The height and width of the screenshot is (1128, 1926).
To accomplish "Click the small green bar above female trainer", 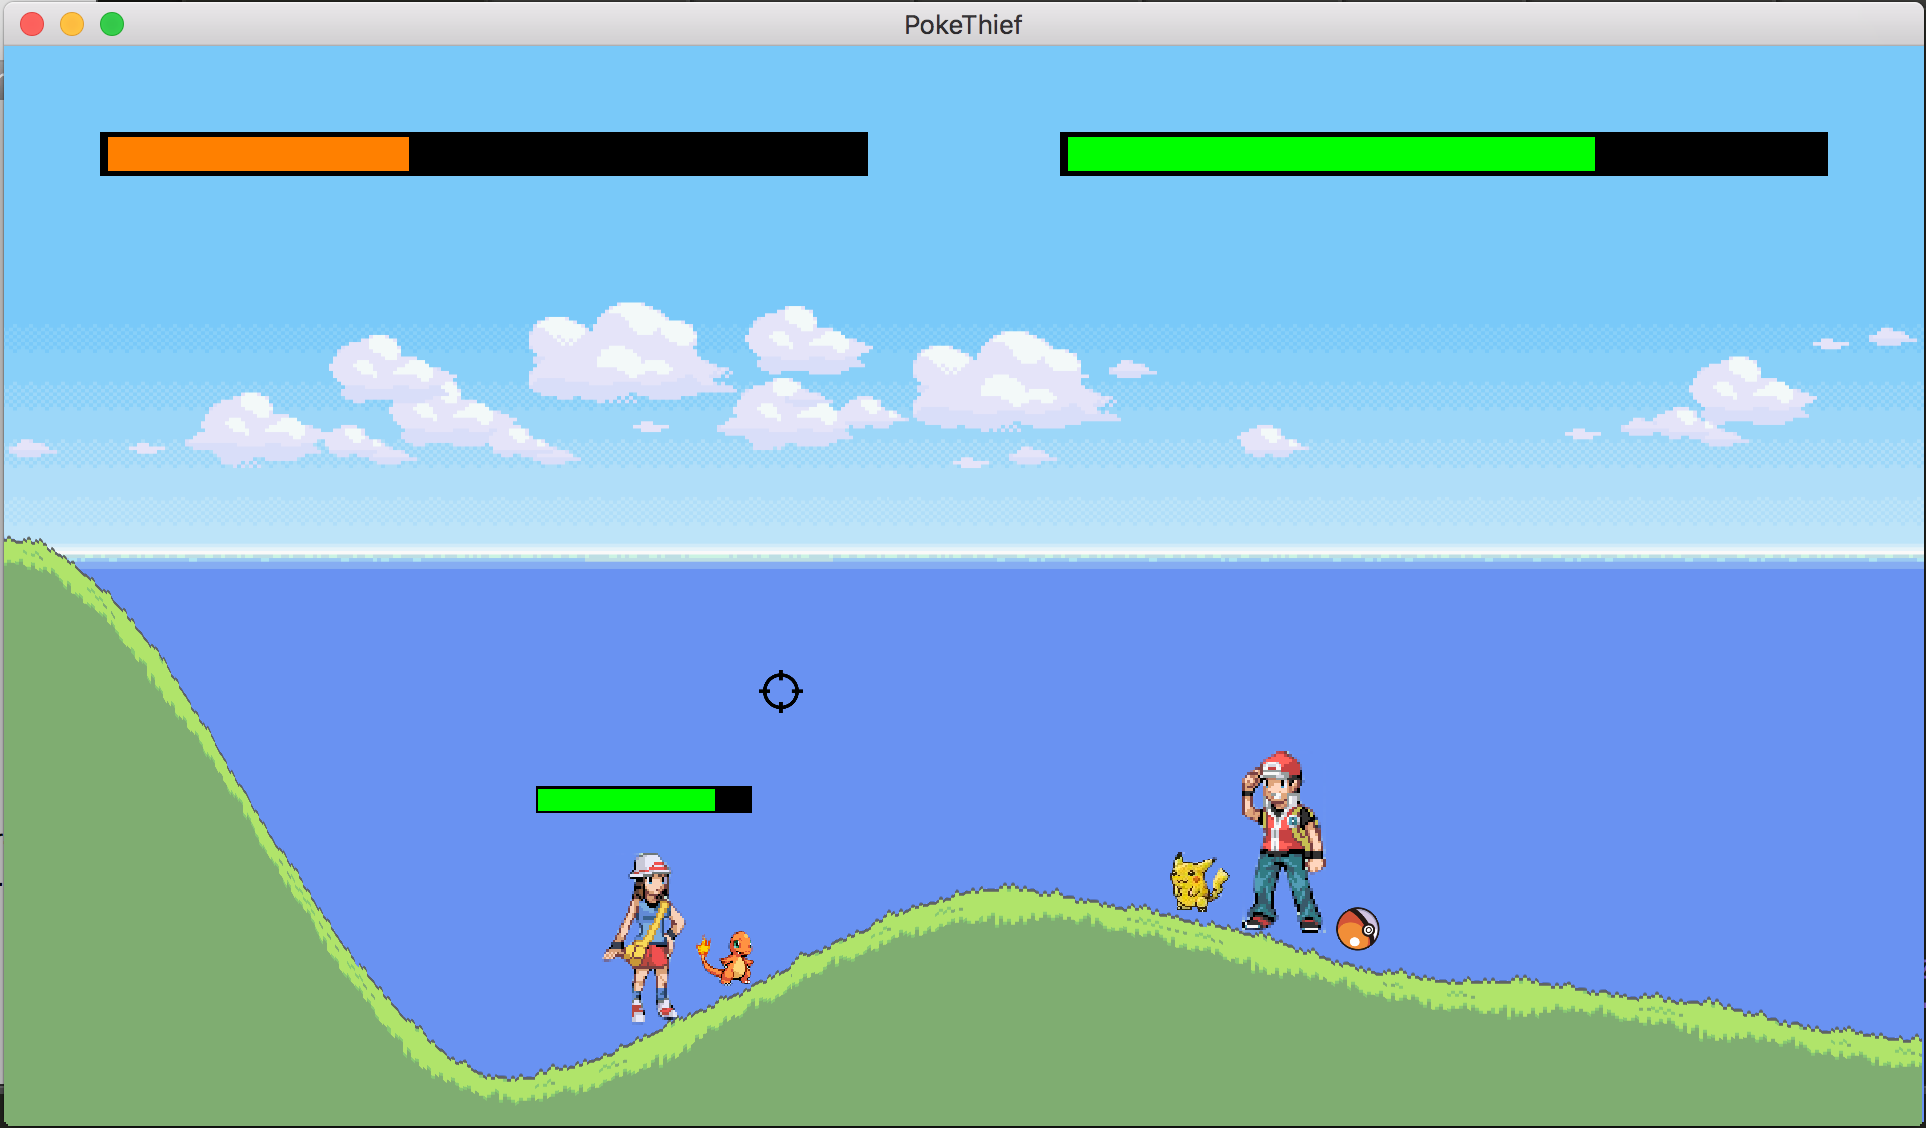I will click(x=626, y=800).
